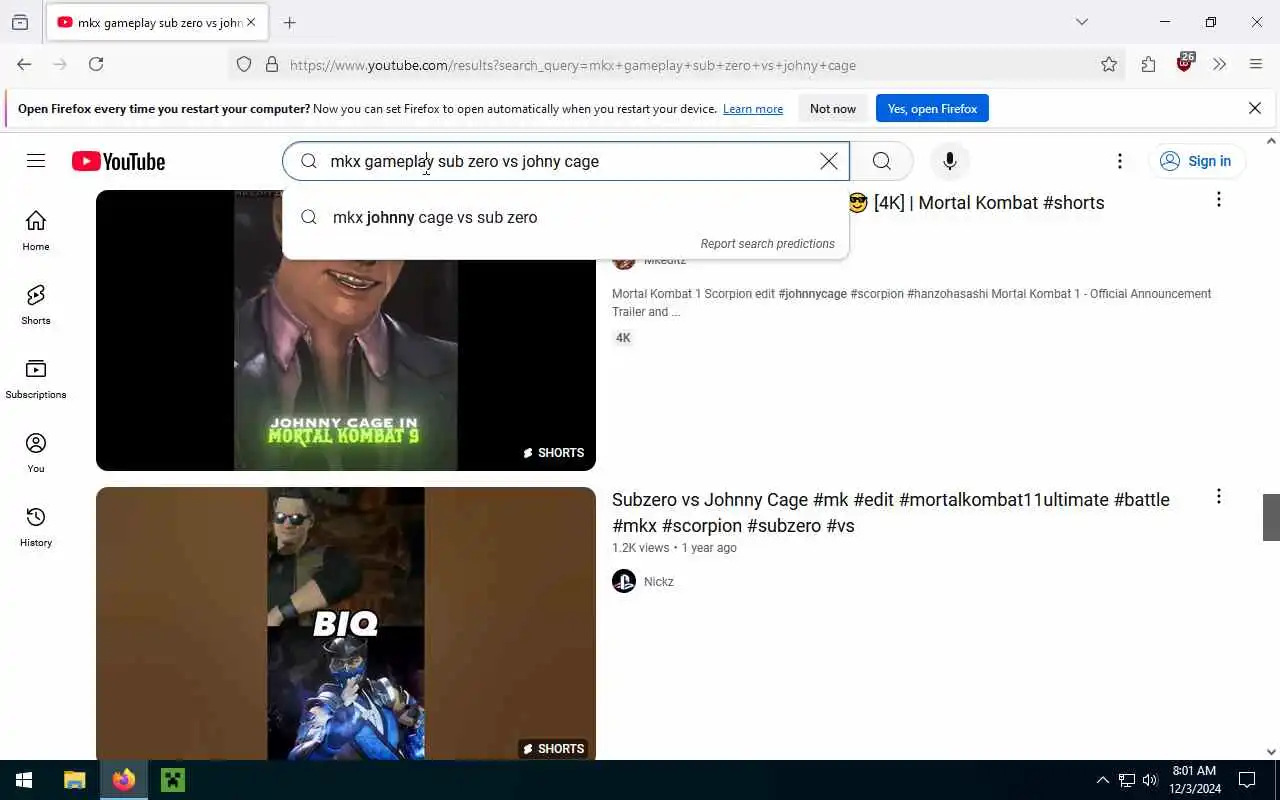Open action menu for Subzero vs Johnny Cage video
The image size is (1280, 800).
(x=1218, y=496)
